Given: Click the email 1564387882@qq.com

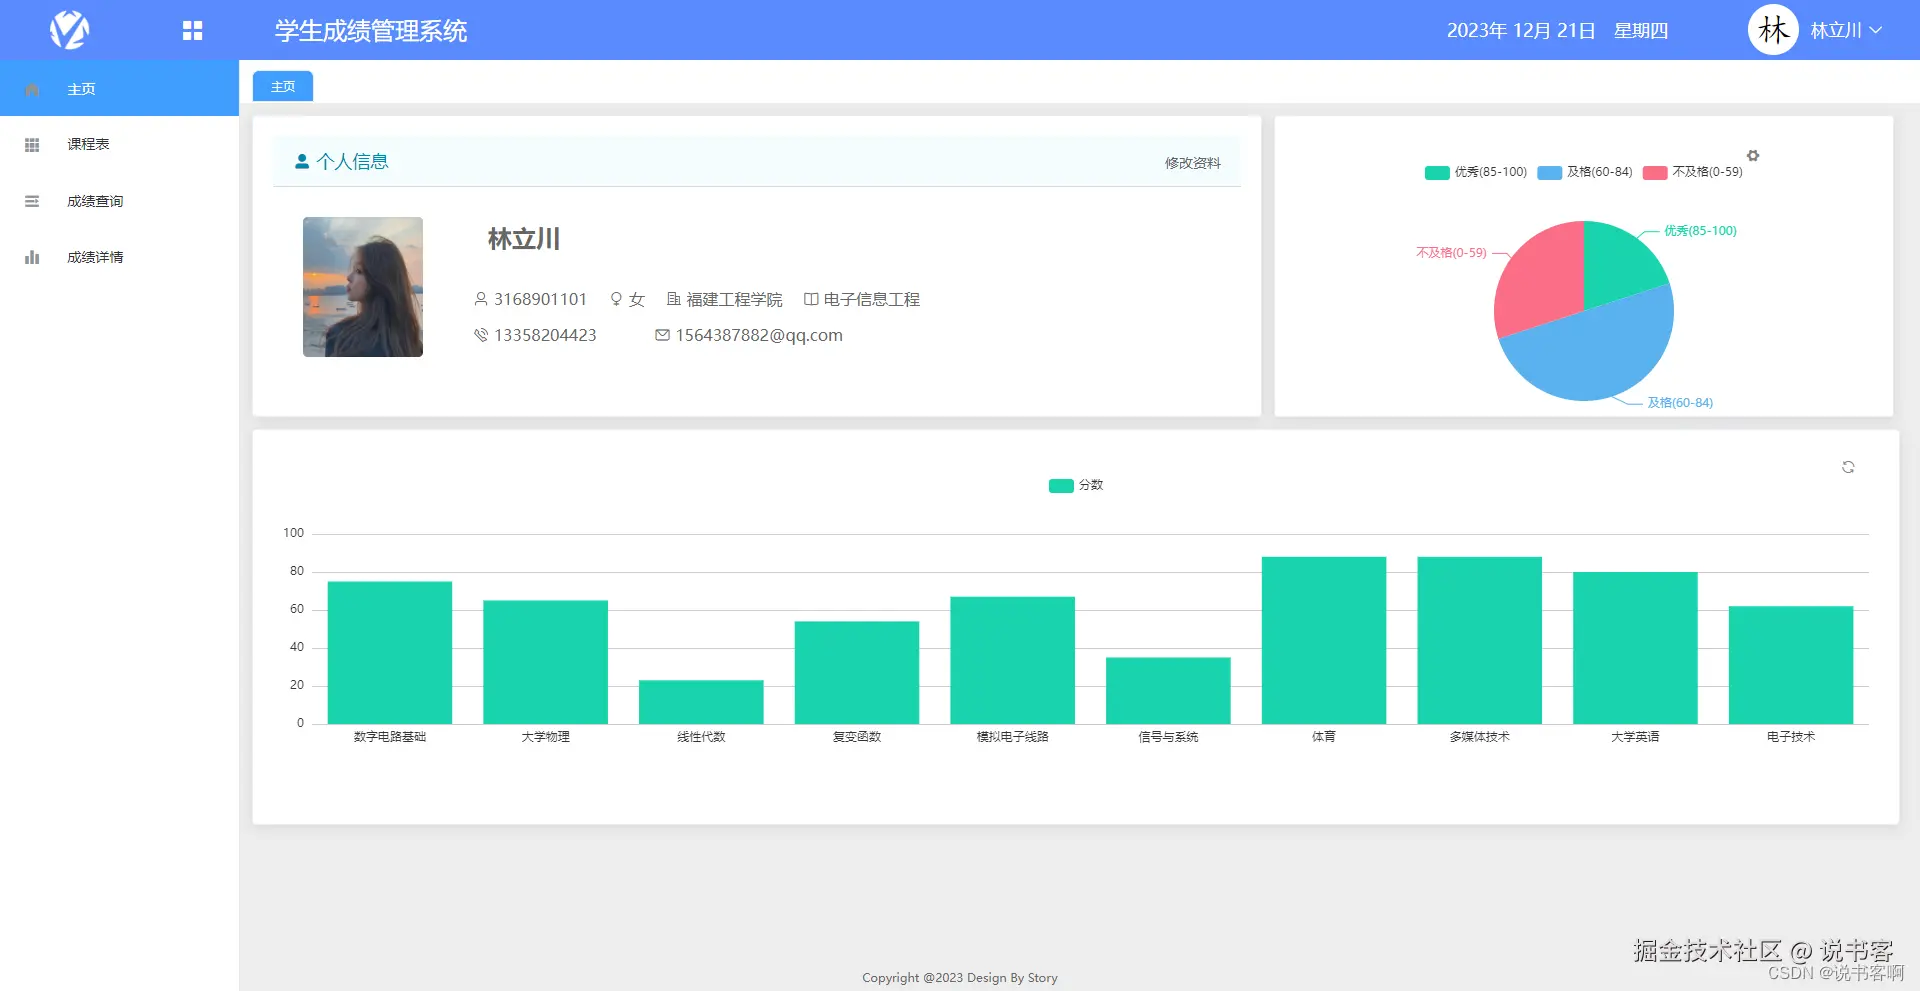Looking at the screenshot, I should pos(759,335).
